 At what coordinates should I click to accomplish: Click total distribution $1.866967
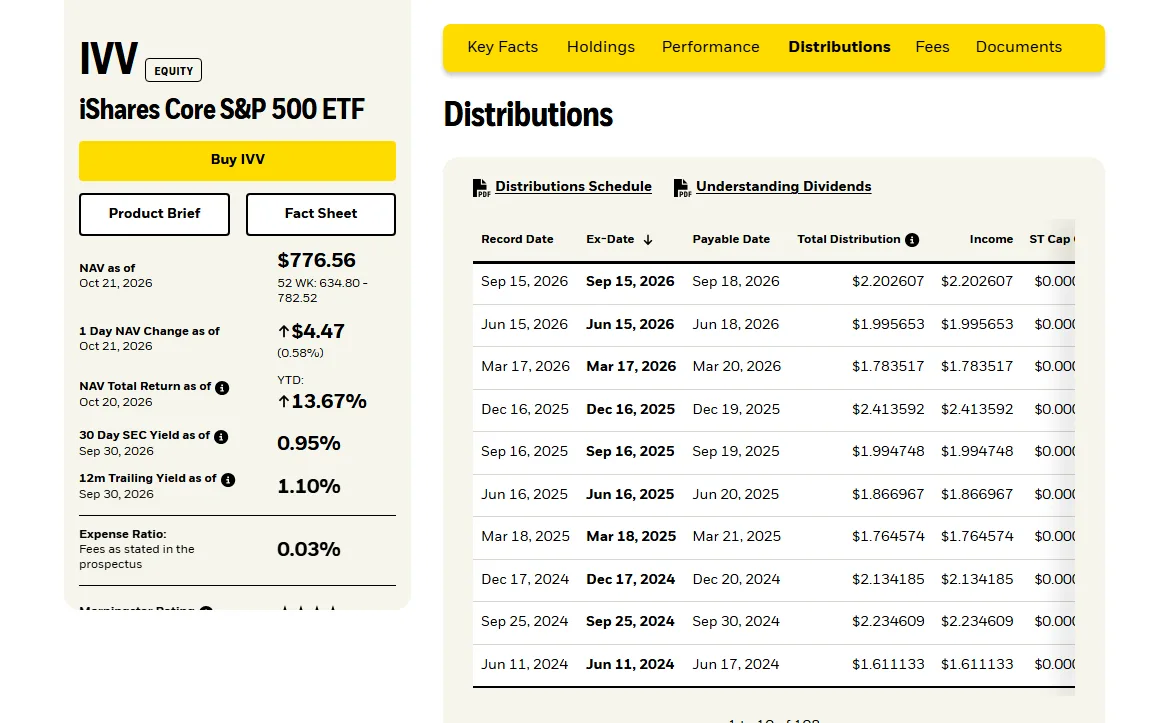tap(888, 495)
